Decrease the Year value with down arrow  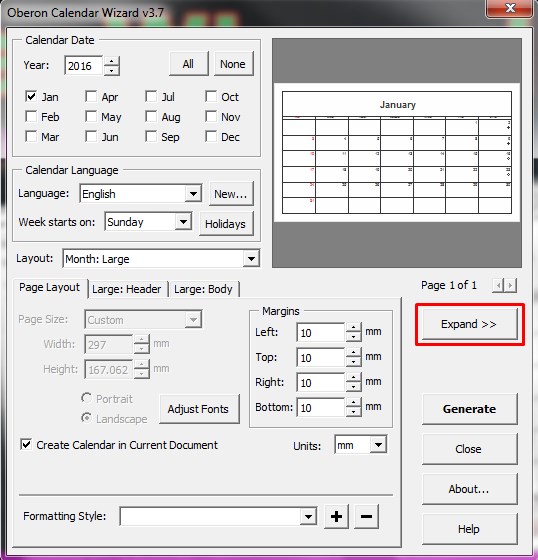[112, 70]
